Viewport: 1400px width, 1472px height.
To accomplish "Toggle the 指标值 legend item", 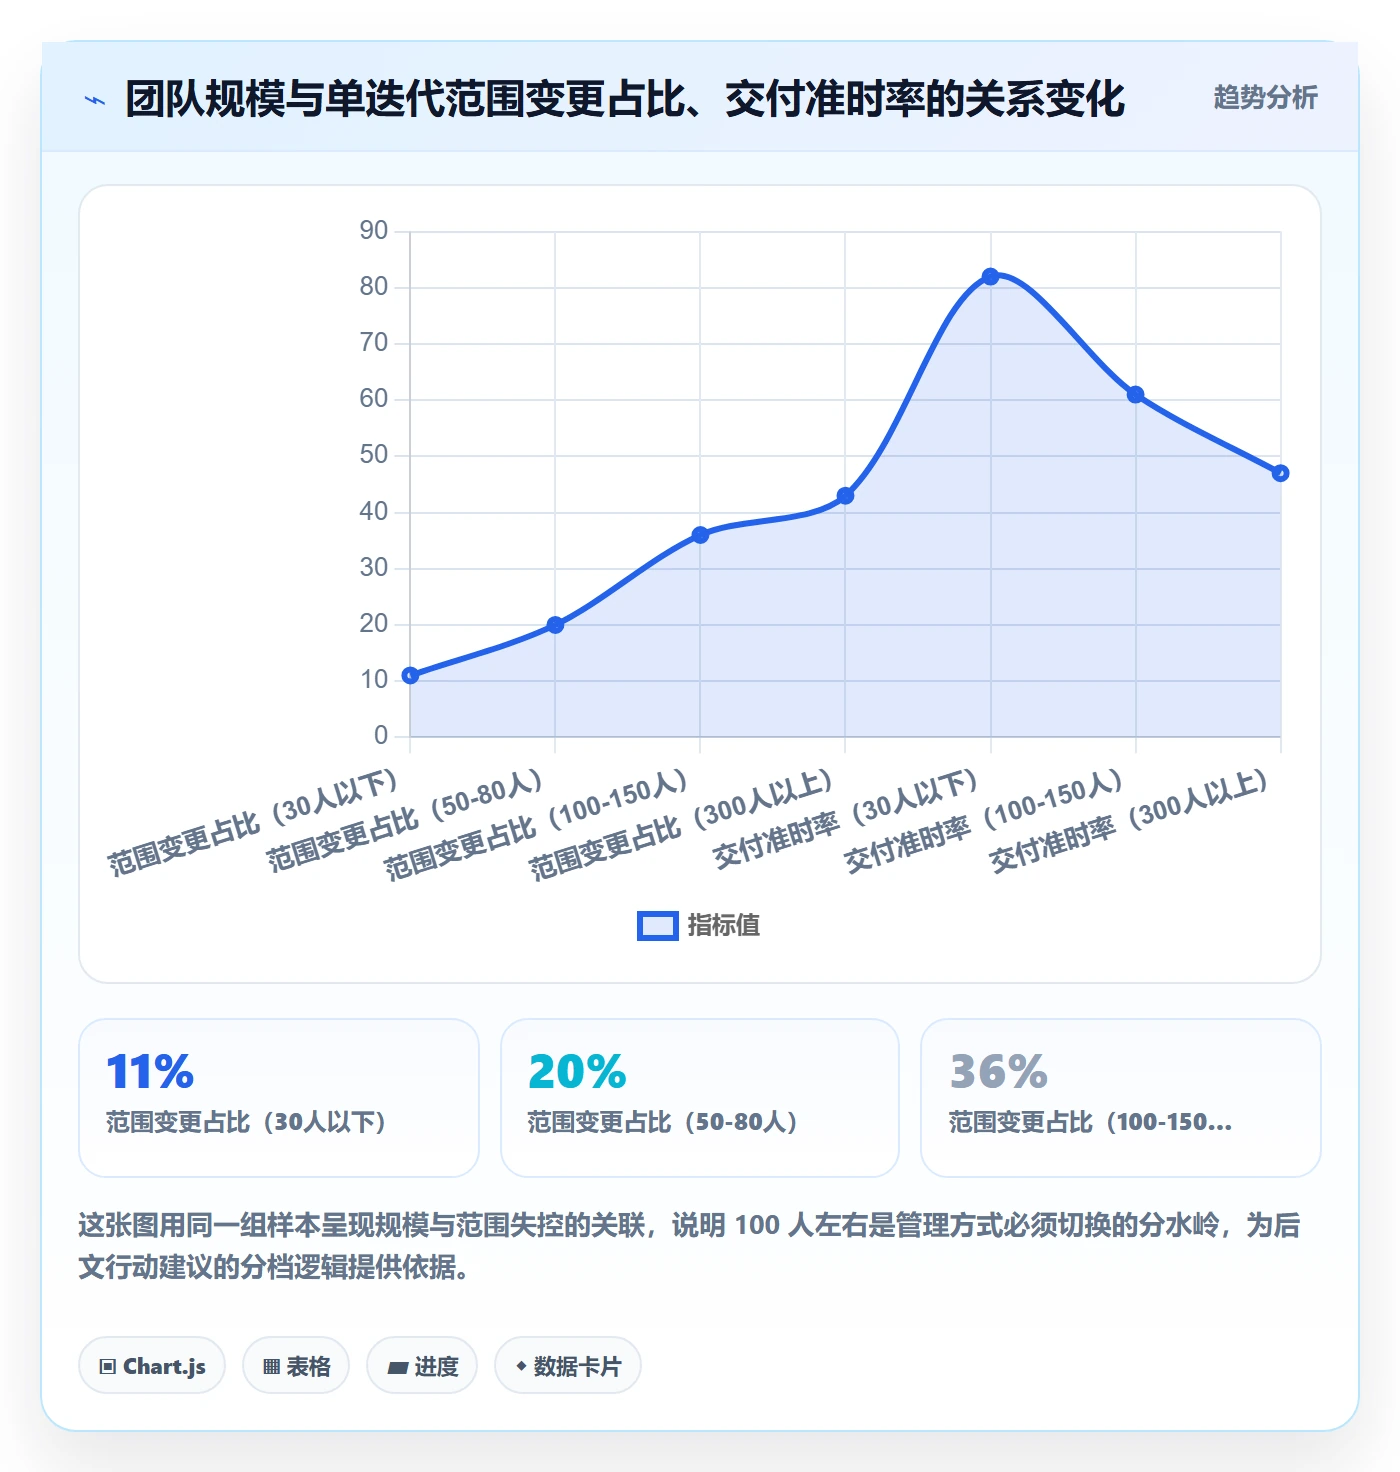I will (x=698, y=925).
